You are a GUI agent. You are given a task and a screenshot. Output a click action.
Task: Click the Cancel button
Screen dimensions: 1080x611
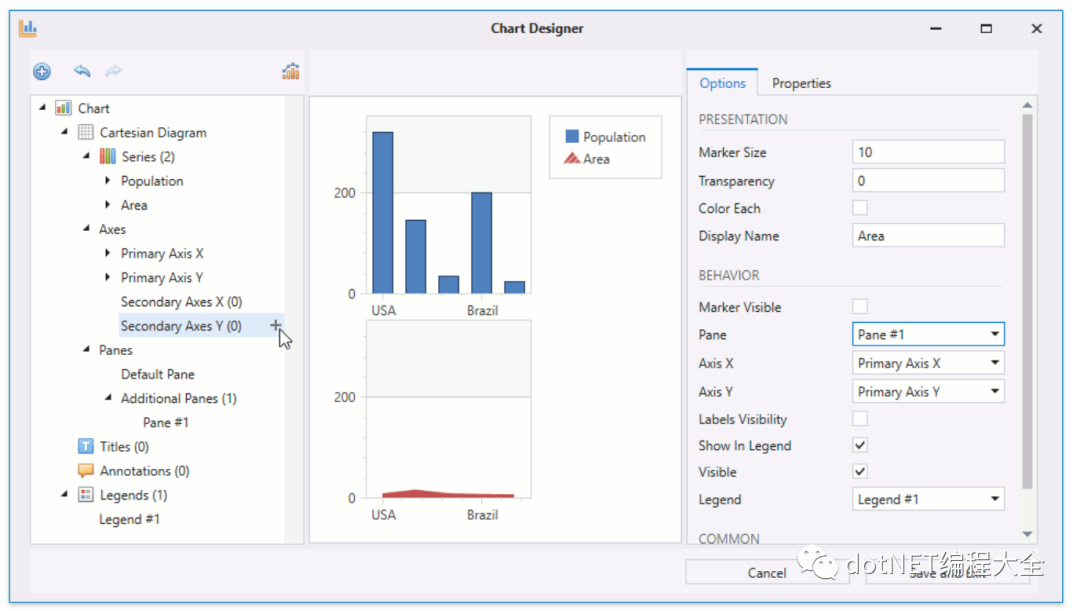point(767,572)
